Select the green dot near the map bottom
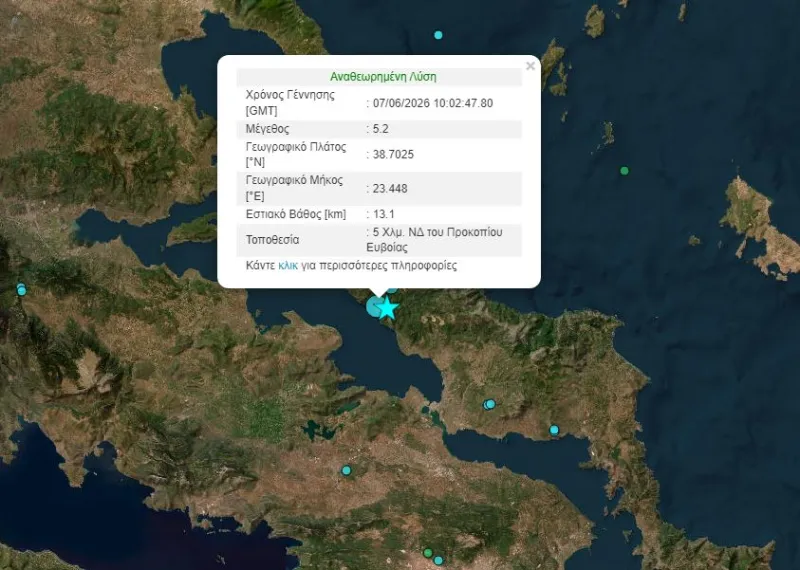This screenshot has width=800, height=570. tap(428, 553)
